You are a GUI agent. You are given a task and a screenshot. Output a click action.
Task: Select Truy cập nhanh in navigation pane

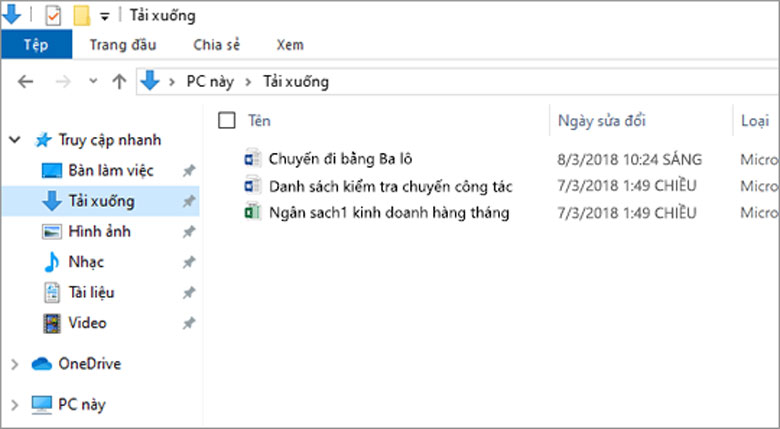point(110,140)
